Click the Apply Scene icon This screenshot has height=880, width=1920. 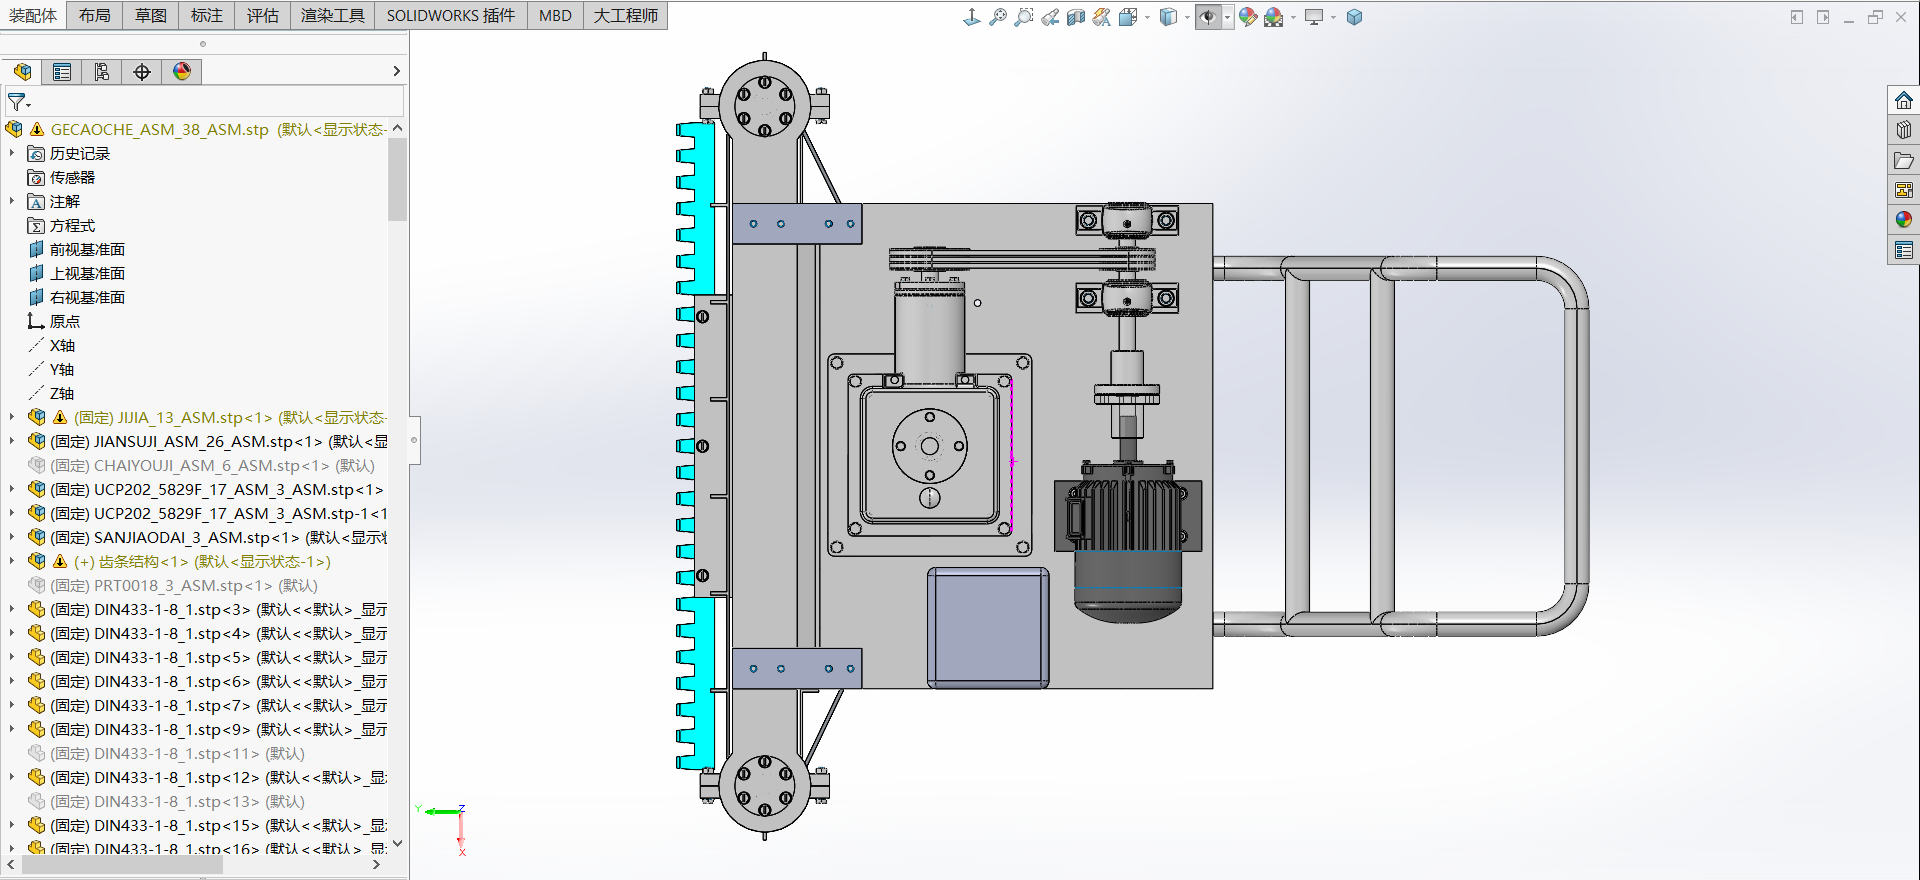1273,17
